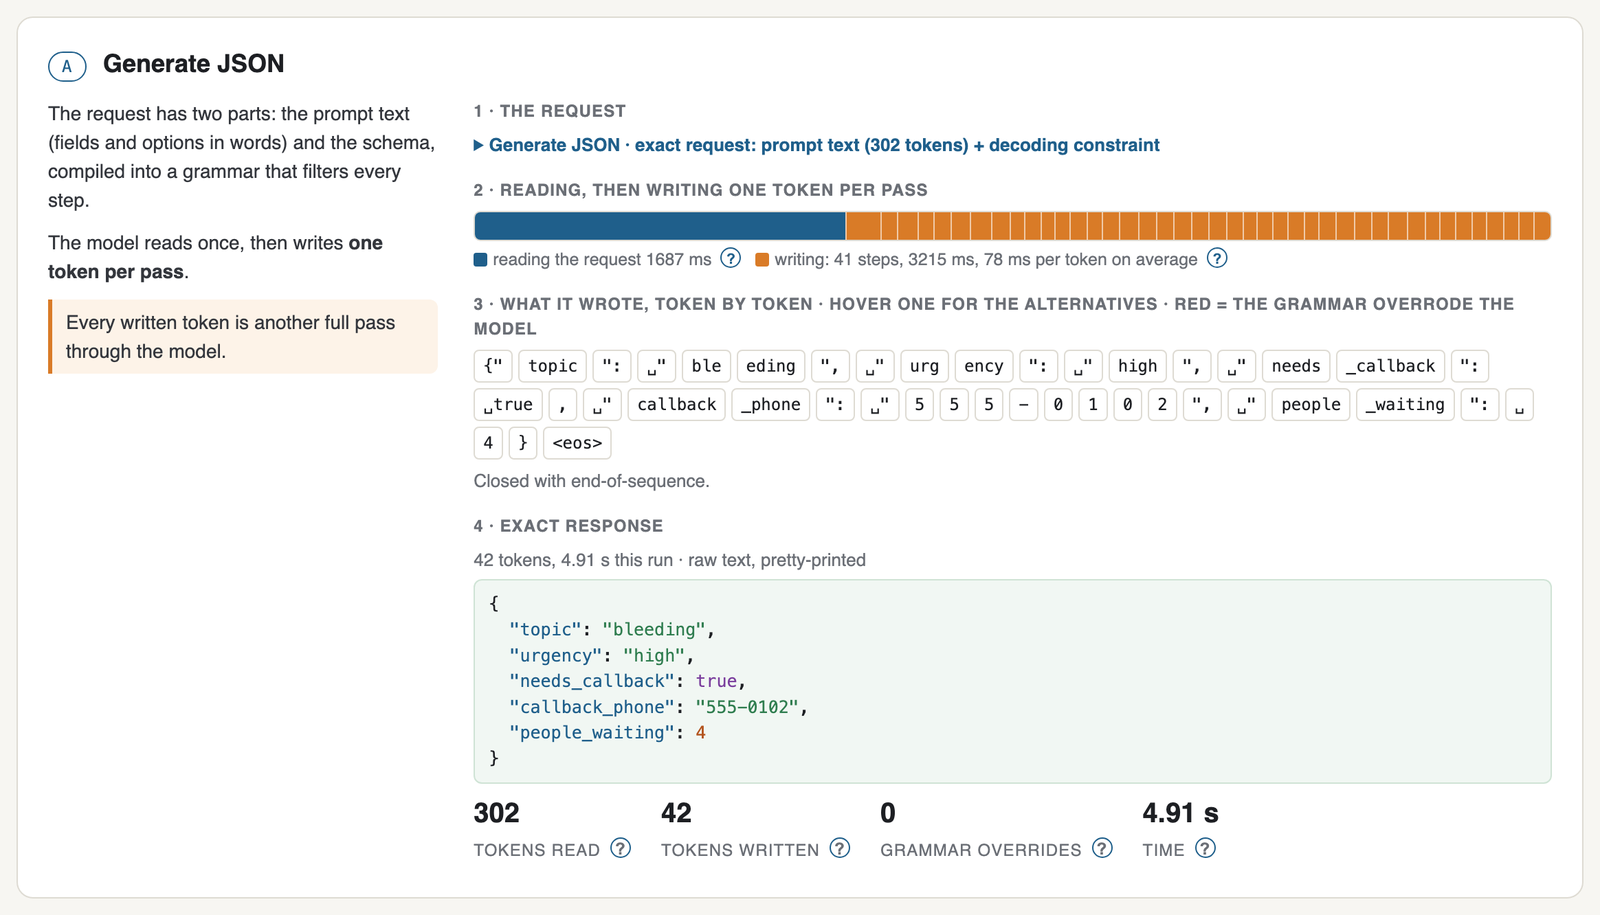Screen dimensions: 1600x915
Task: Select the '_phone' token chip
Action: point(771,404)
